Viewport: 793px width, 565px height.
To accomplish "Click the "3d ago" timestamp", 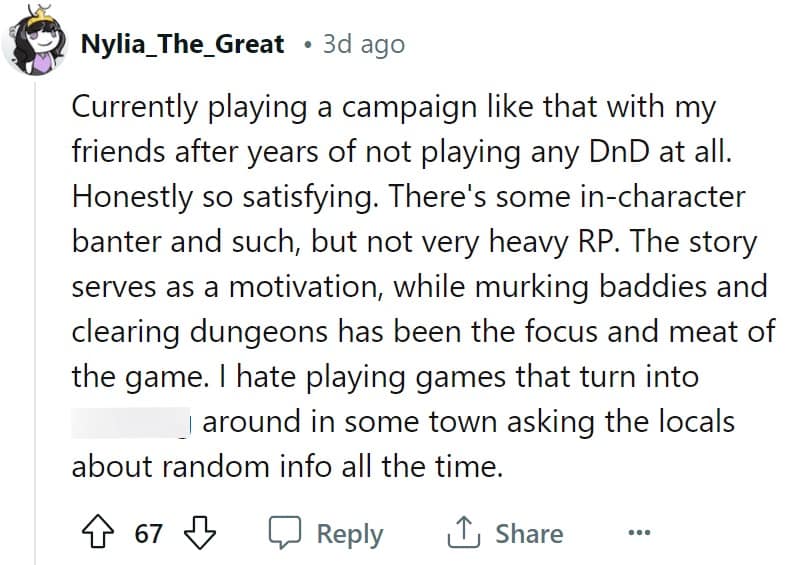I will pos(364,44).
